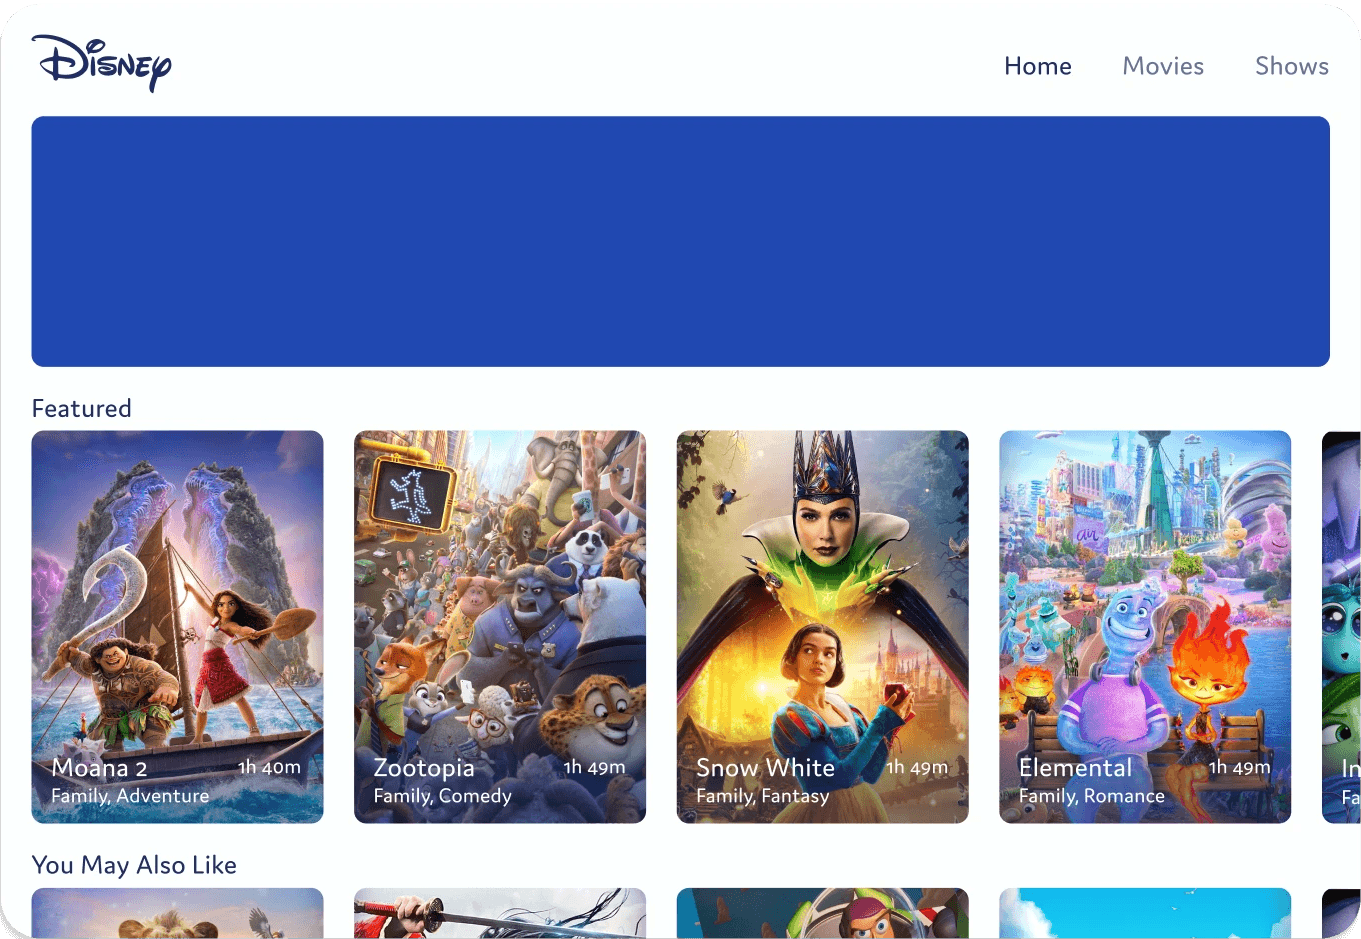Viewport: 1361px width, 939px height.
Task: Open the lion poster under You May Also Like
Action: [178, 913]
